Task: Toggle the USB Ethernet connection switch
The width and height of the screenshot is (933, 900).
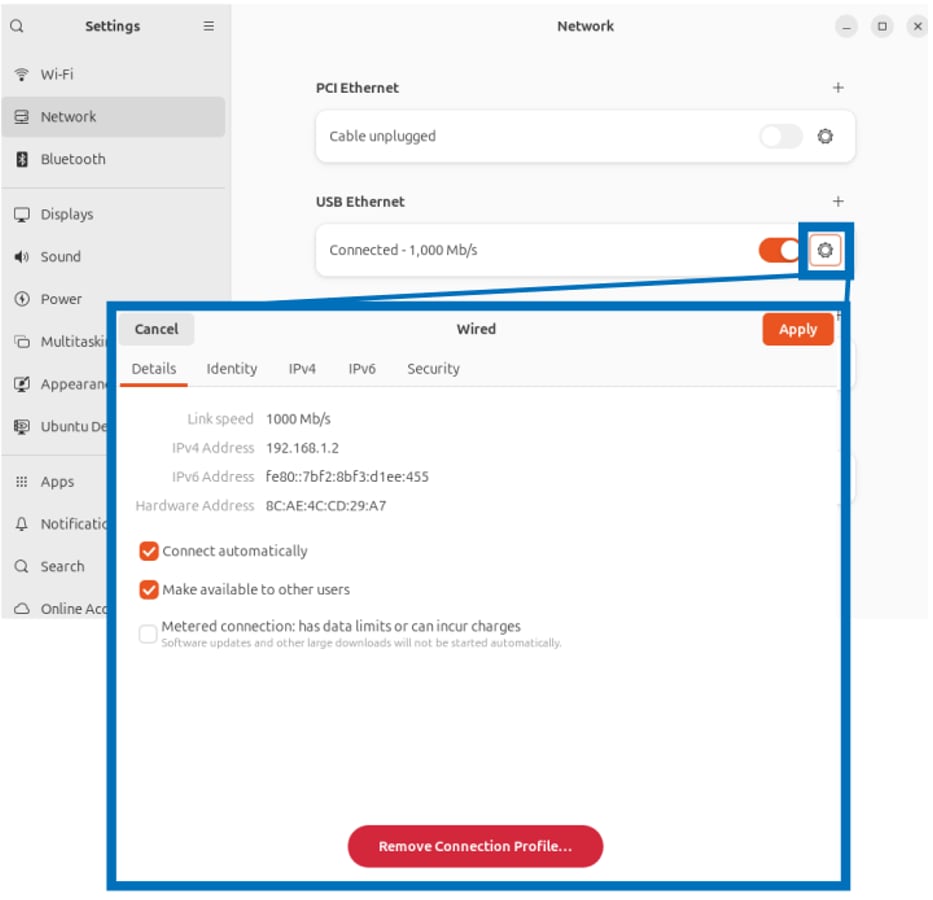Action: pos(780,250)
